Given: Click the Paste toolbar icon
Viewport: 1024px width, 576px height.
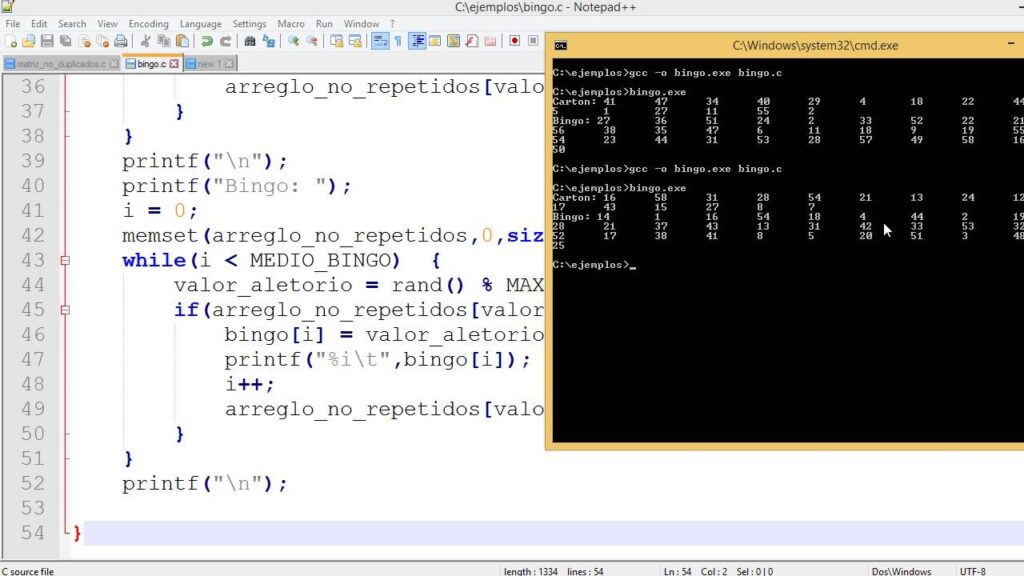Looking at the screenshot, I should click(x=183, y=43).
